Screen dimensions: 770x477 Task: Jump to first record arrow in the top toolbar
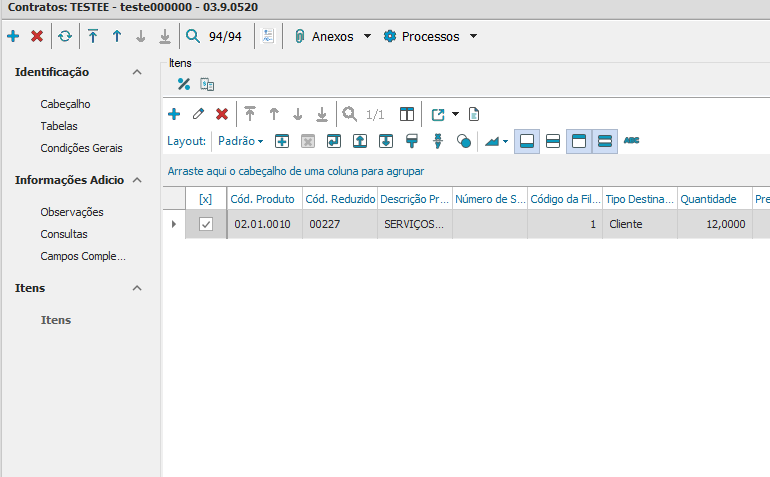(93, 37)
